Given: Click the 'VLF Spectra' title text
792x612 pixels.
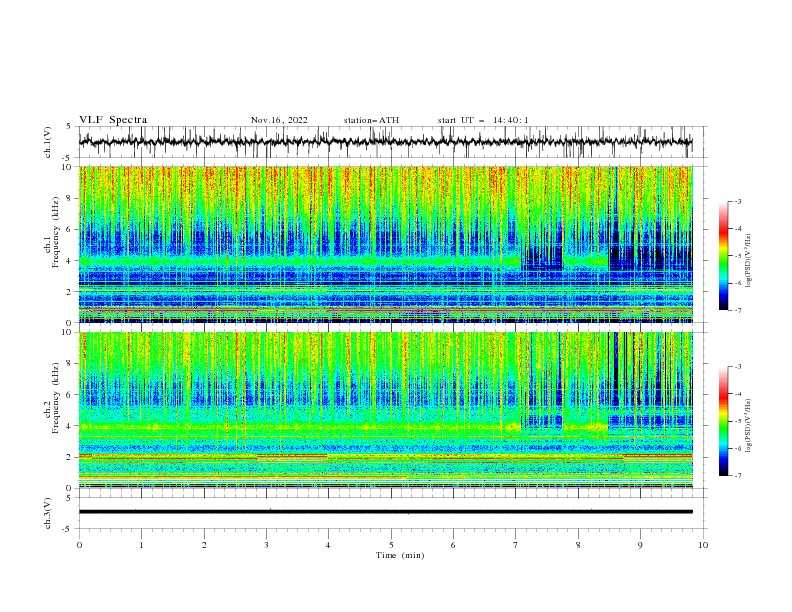Looking at the screenshot, I should [x=113, y=120].
